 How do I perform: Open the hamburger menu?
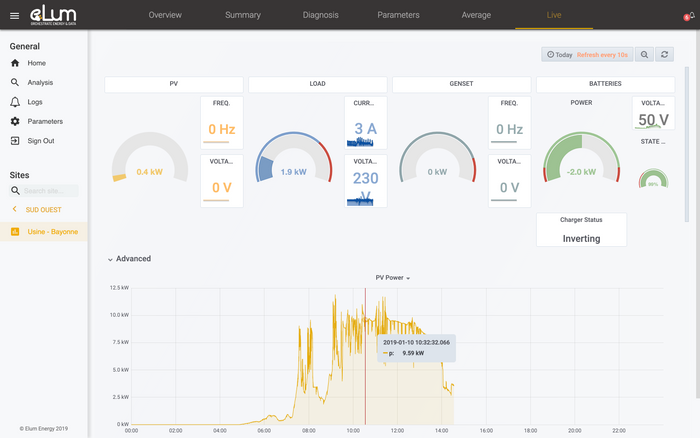click(14, 15)
